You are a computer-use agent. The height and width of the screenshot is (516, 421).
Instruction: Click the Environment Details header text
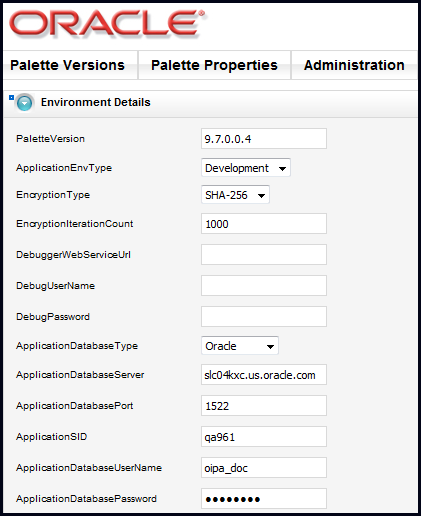(96, 102)
